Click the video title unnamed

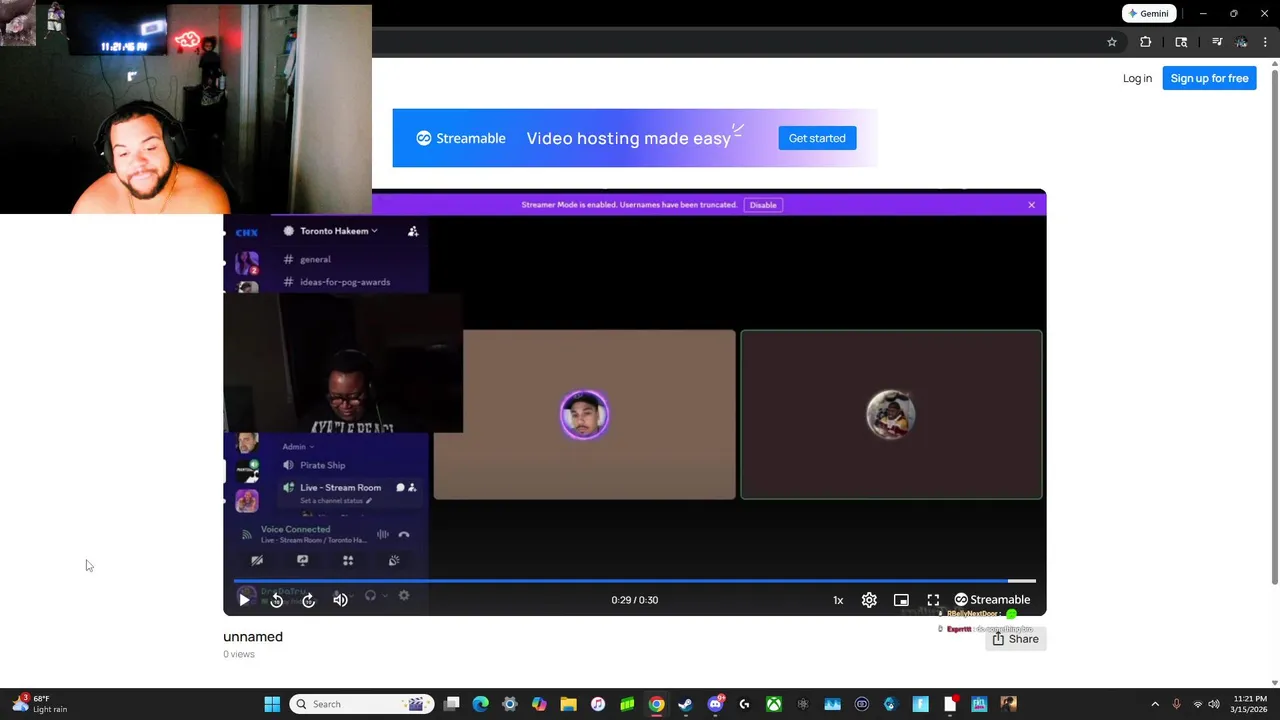[x=253, y=636]
